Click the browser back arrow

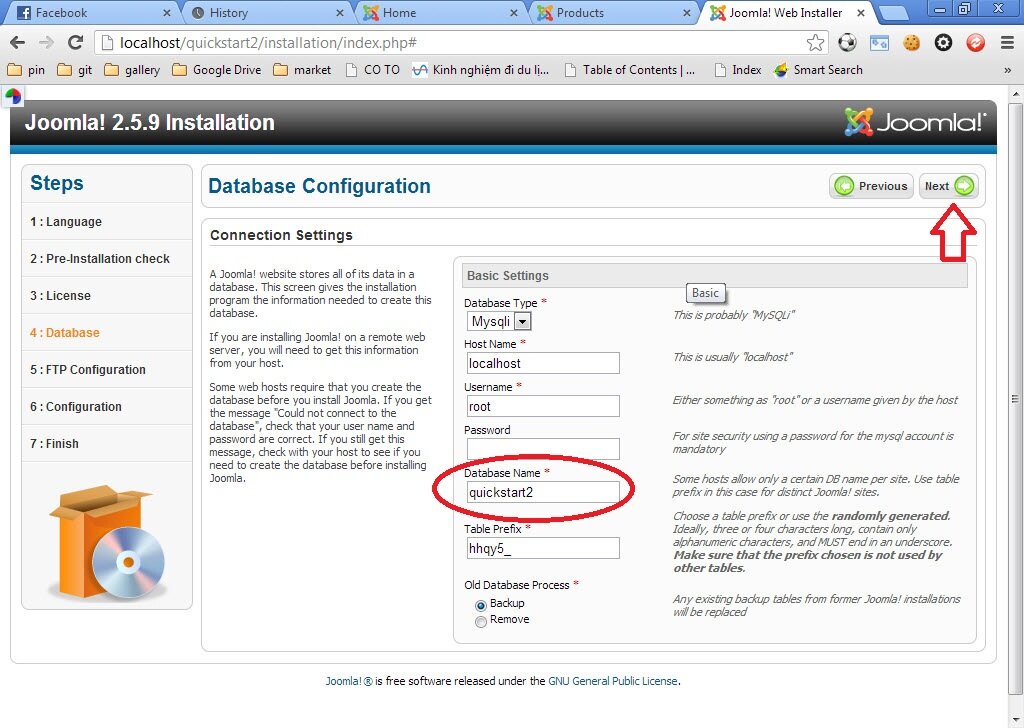[17, 43]
